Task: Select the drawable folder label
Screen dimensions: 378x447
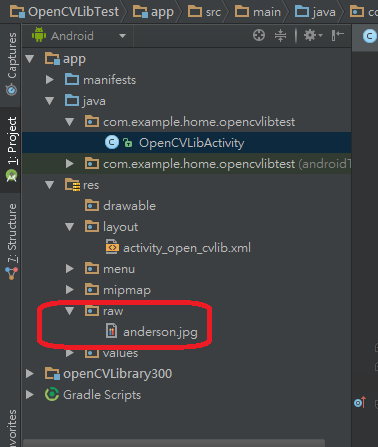Action: point(129,206)
